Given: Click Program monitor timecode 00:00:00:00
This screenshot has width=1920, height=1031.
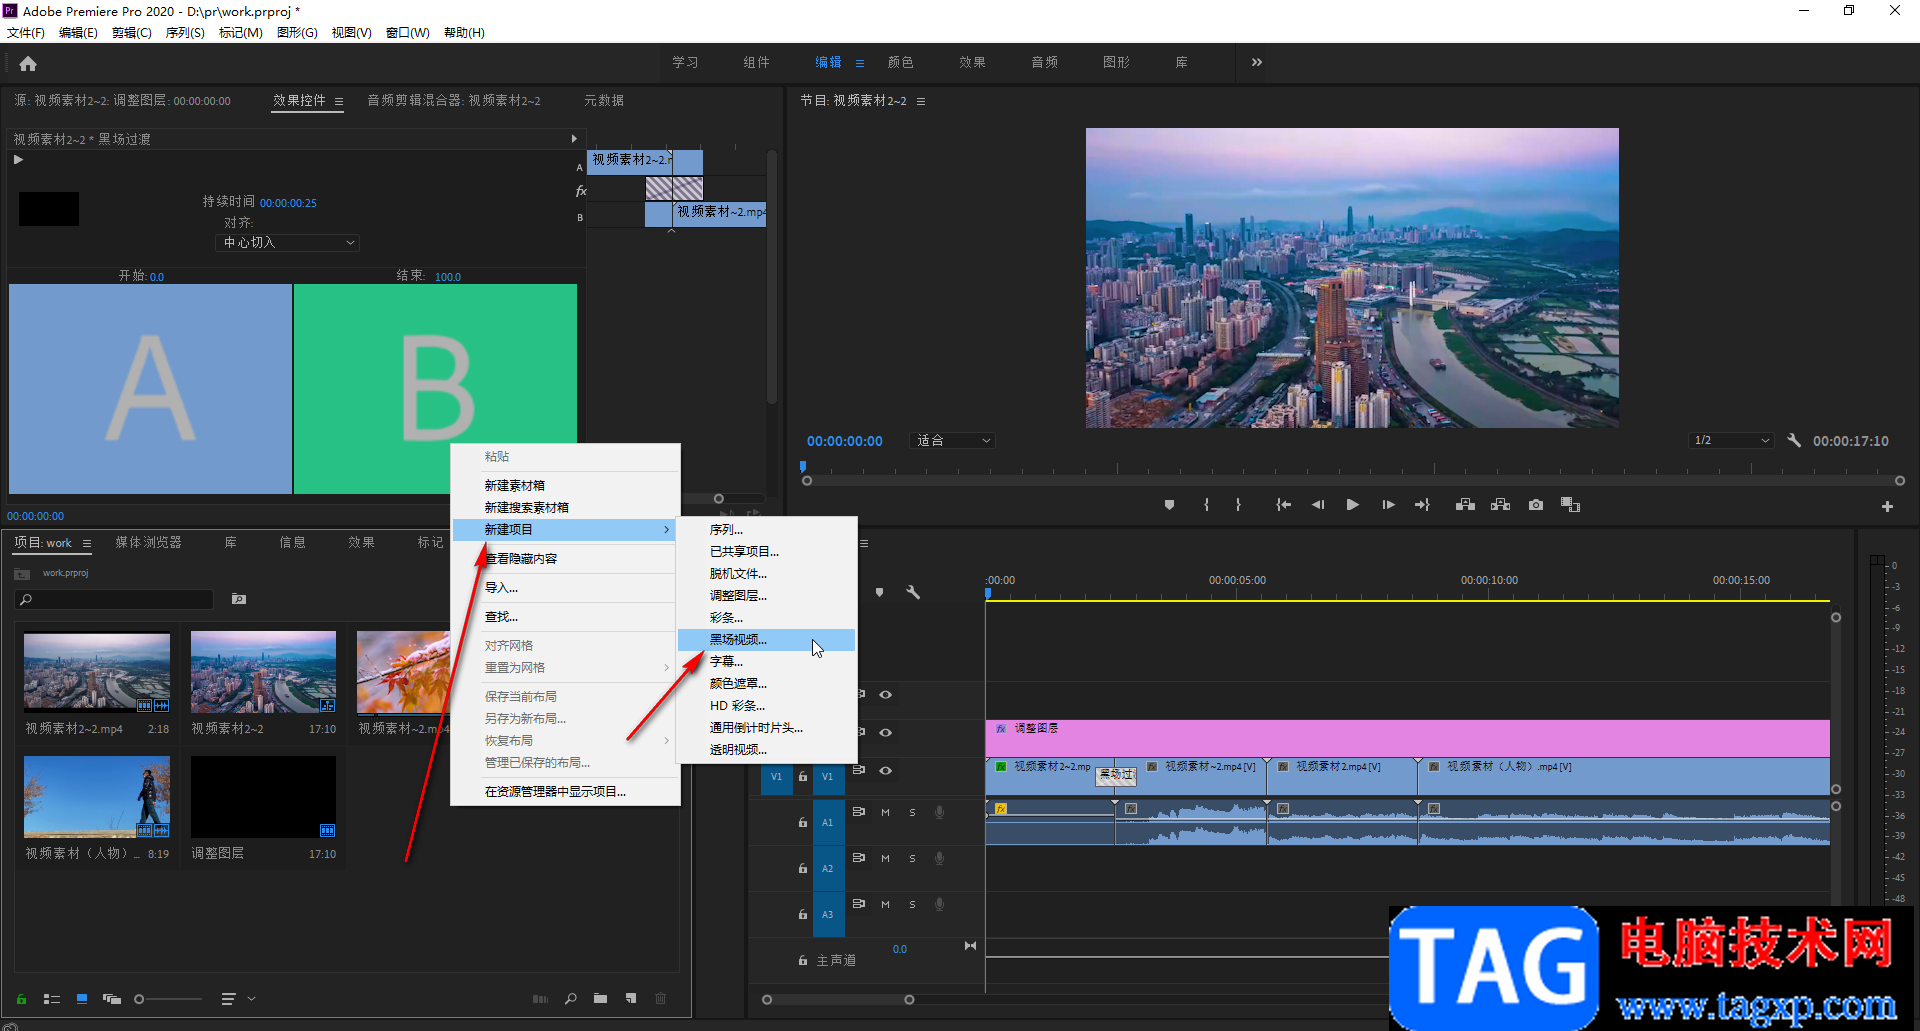Looking at the screenshot, I should coord(845,441).
